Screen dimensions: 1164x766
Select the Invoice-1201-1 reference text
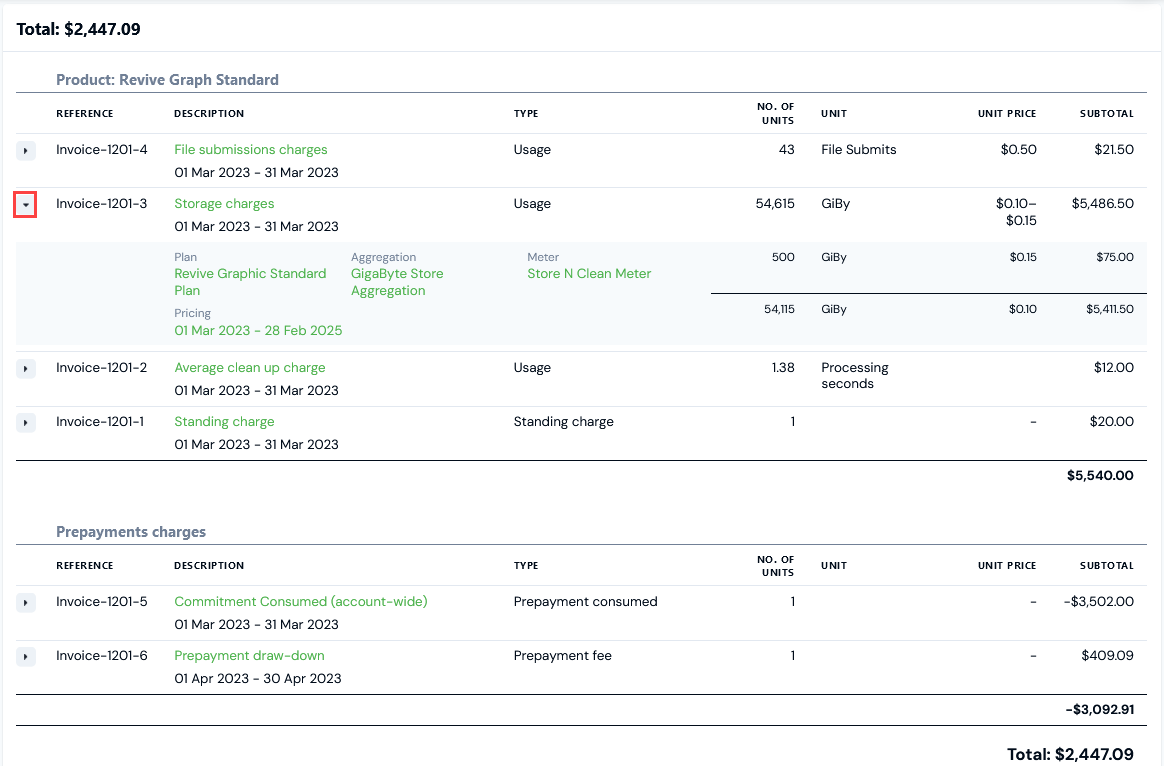(100, 422)
